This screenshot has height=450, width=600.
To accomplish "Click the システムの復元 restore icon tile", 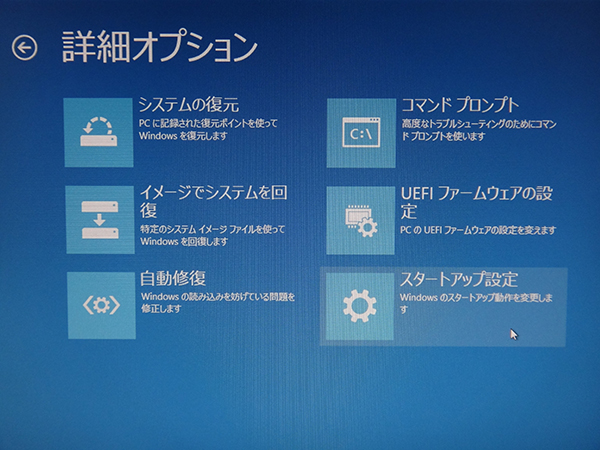I will pyautogui.click(x=99, y=132).
